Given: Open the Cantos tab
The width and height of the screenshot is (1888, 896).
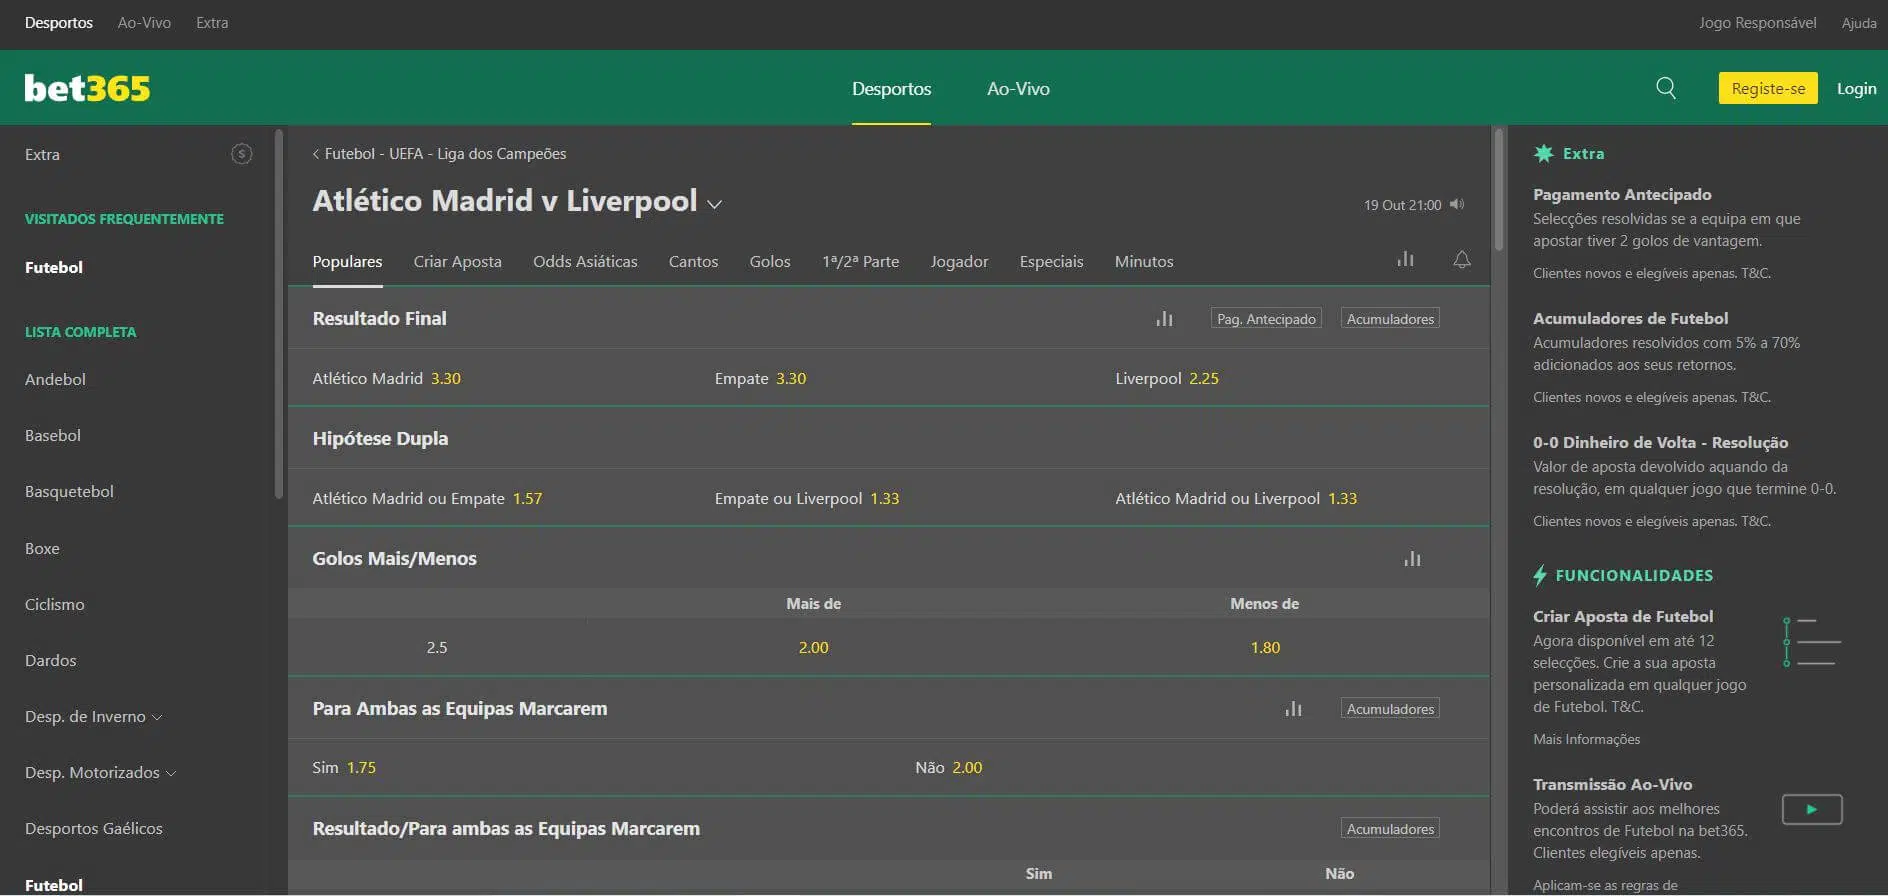Looking at the screenshot, I should click(693, 261).
